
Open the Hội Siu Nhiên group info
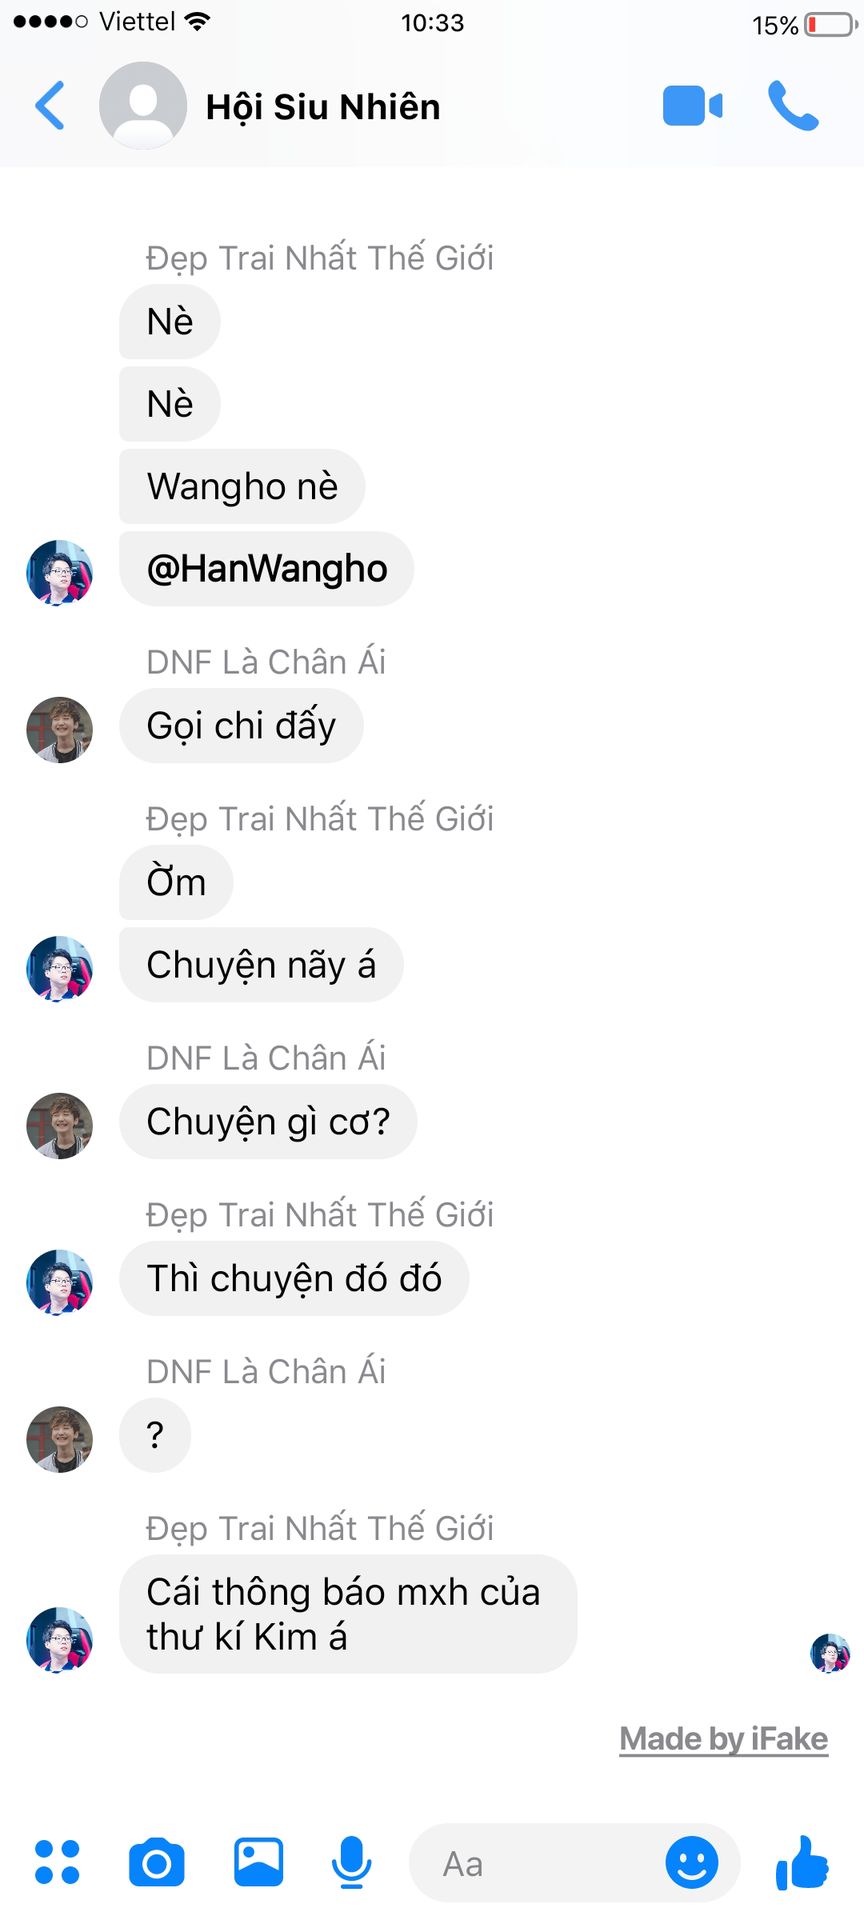tap(323, 107)
